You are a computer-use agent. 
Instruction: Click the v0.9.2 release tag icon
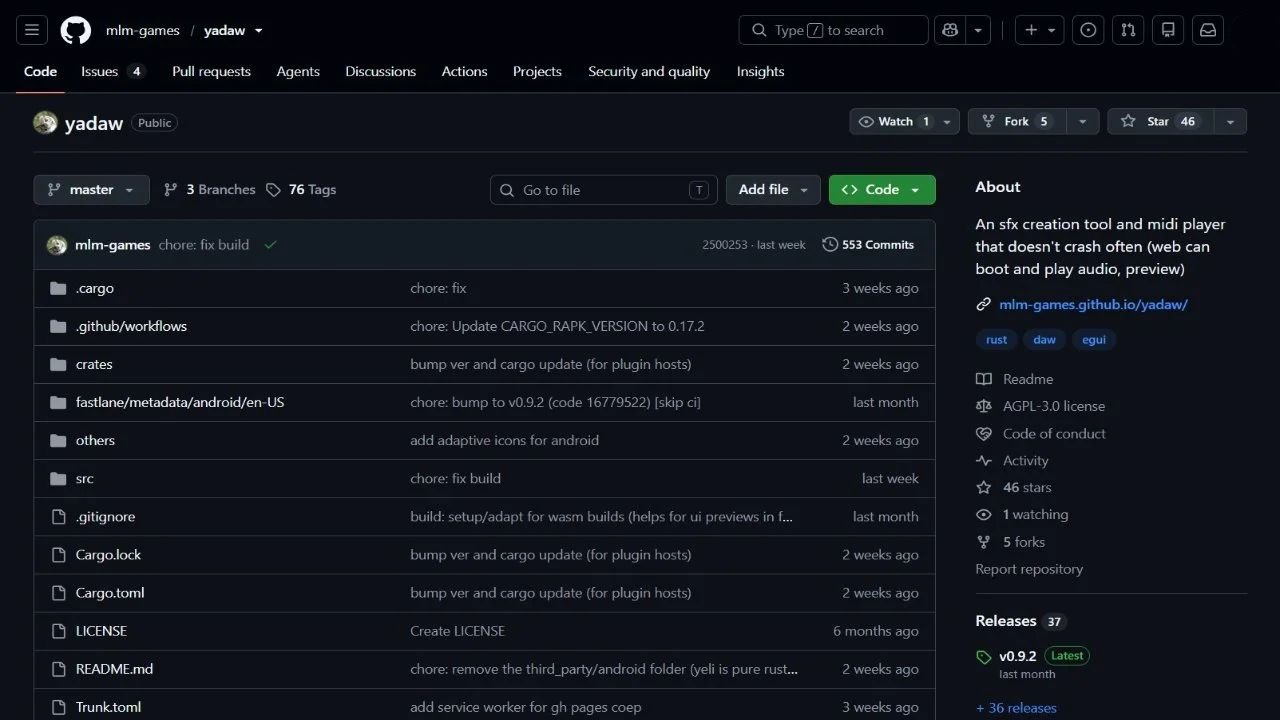pos(984,657)
